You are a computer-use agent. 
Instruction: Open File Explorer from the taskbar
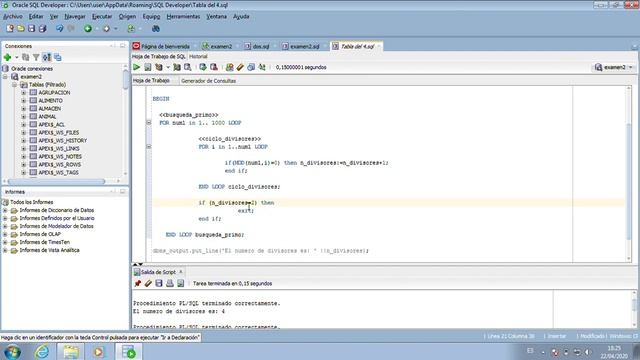coord(71,351)
